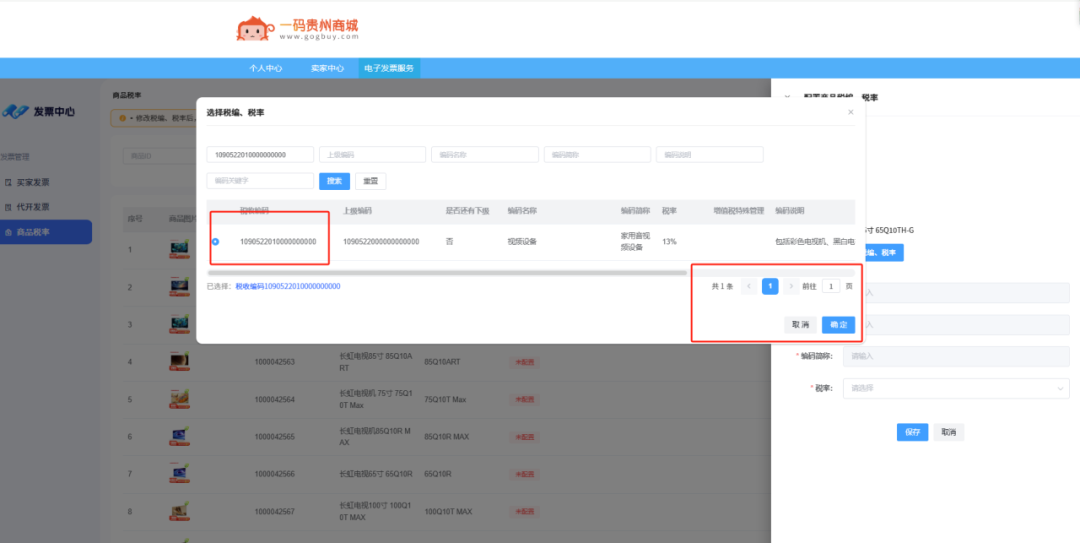
Task: Click the model text 75Q10T Max
Action: [445, 400]
